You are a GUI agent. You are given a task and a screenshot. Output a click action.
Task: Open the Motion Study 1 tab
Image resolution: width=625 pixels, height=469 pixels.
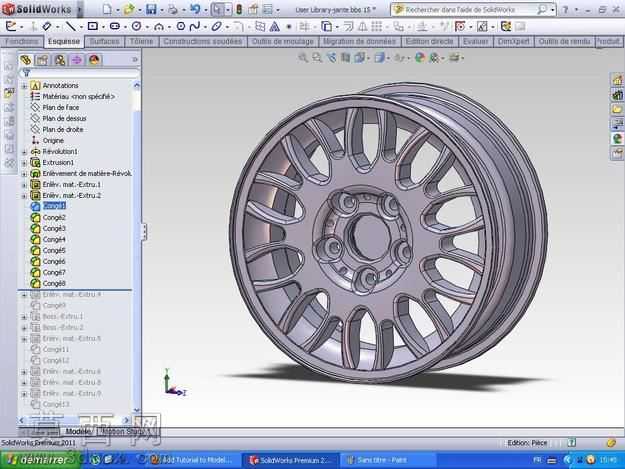[127, 431]
